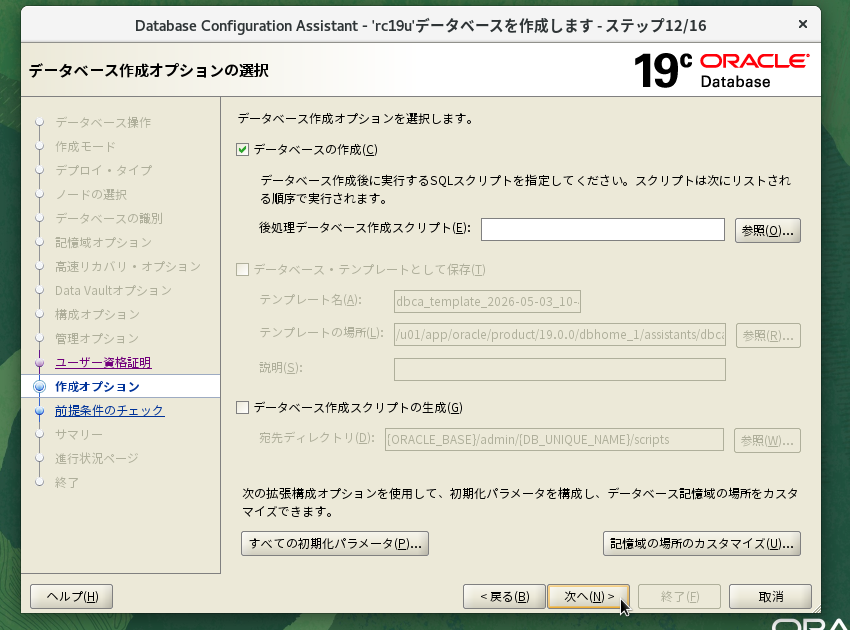The width and height of the screenshot is (850, 630).
Task: Close the Database Configuration Assistant window
Action: (x=803, y=24)
